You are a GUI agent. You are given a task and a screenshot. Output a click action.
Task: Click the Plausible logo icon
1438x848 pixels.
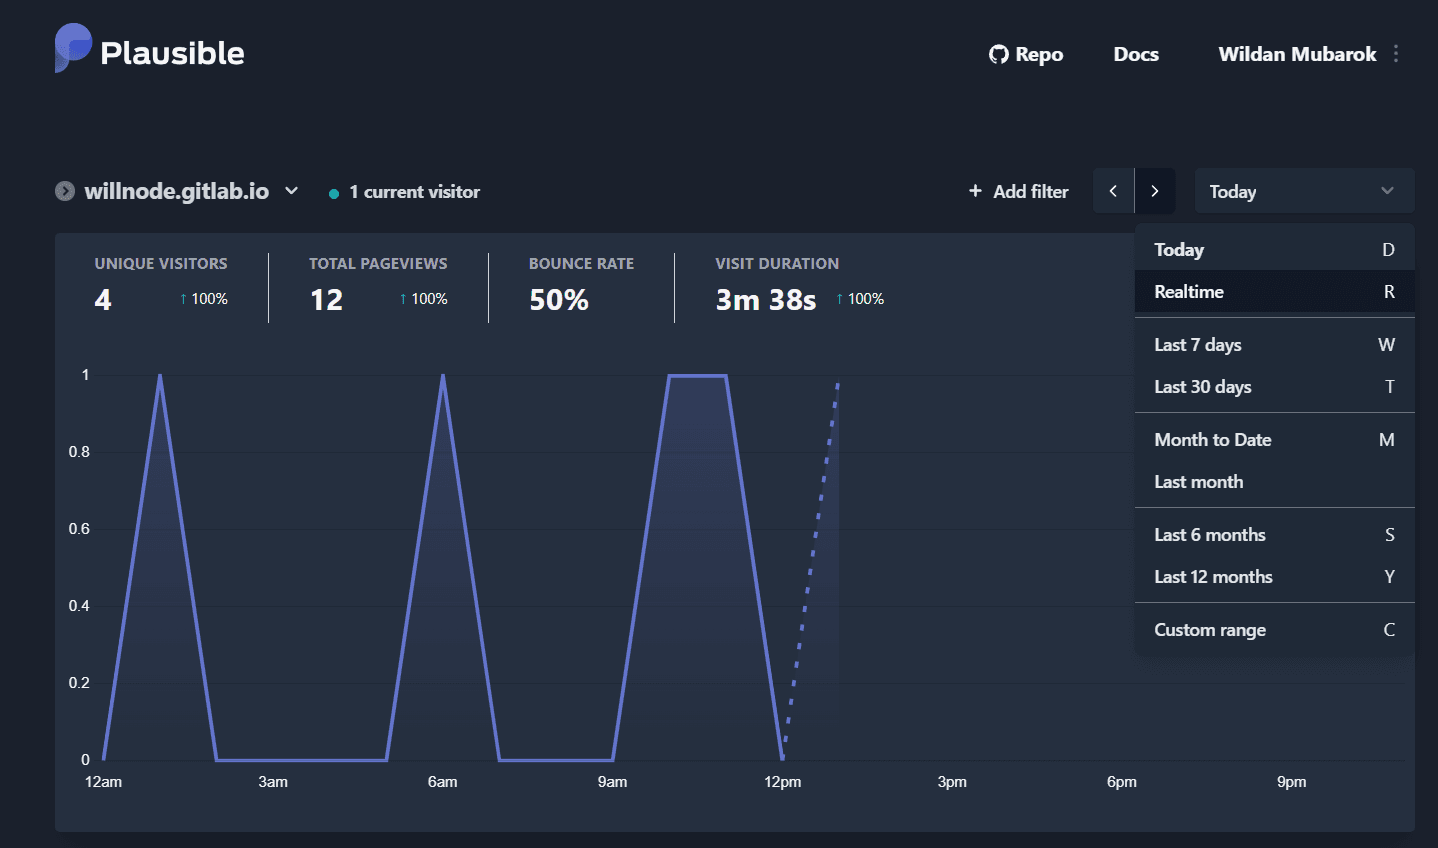(71, 48)
